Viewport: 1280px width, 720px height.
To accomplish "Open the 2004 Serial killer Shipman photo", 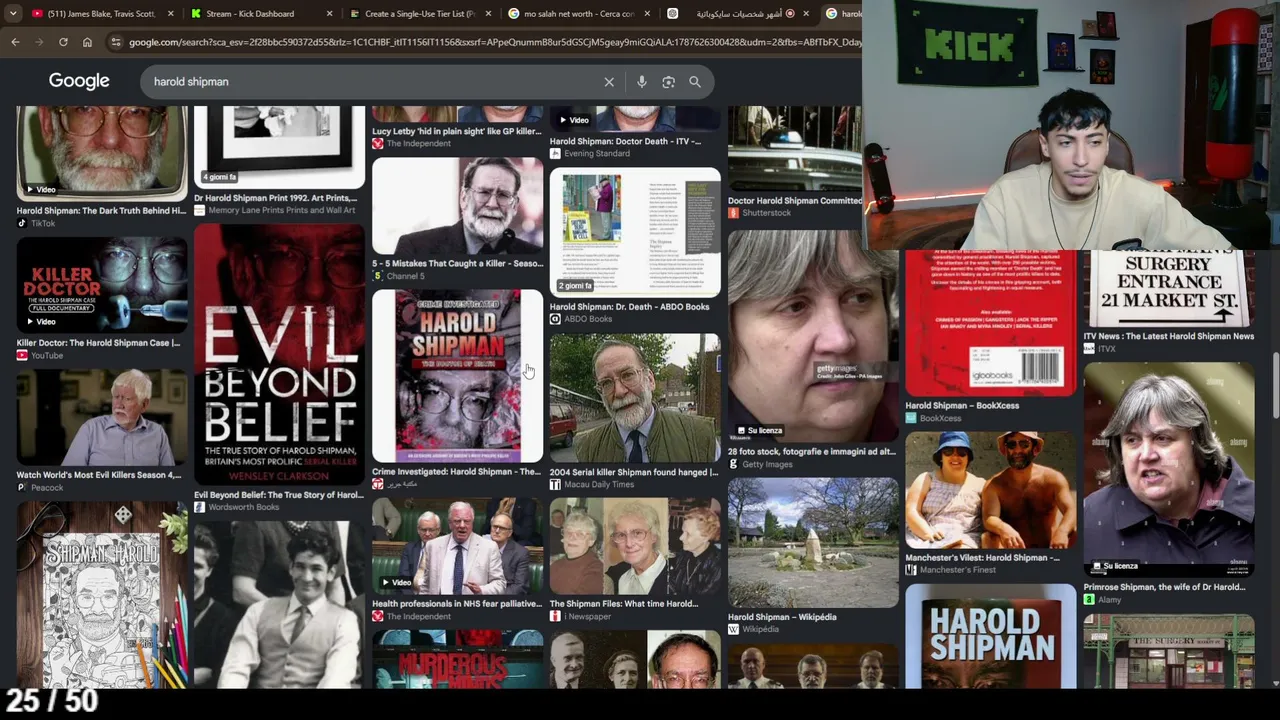I will pyautogui.click(x=635, y=398).
